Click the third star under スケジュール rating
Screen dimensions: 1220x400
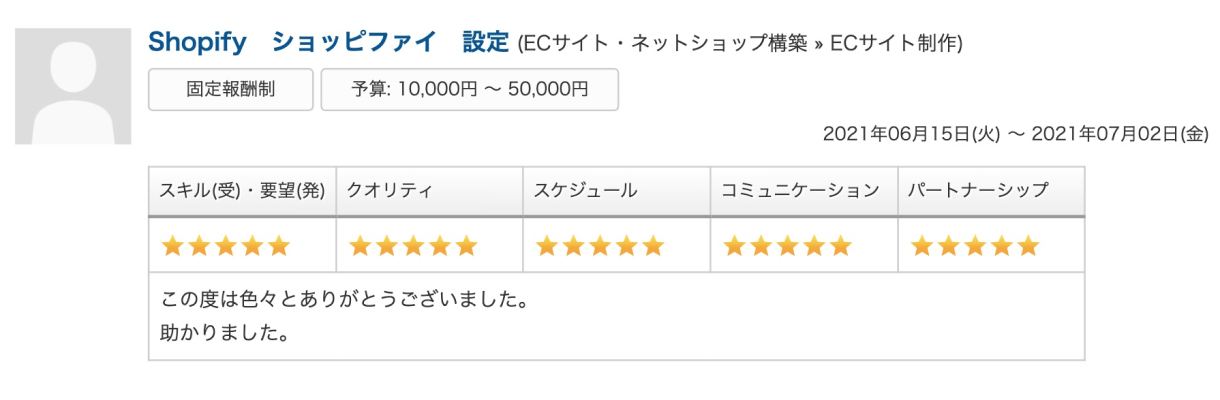600,245
